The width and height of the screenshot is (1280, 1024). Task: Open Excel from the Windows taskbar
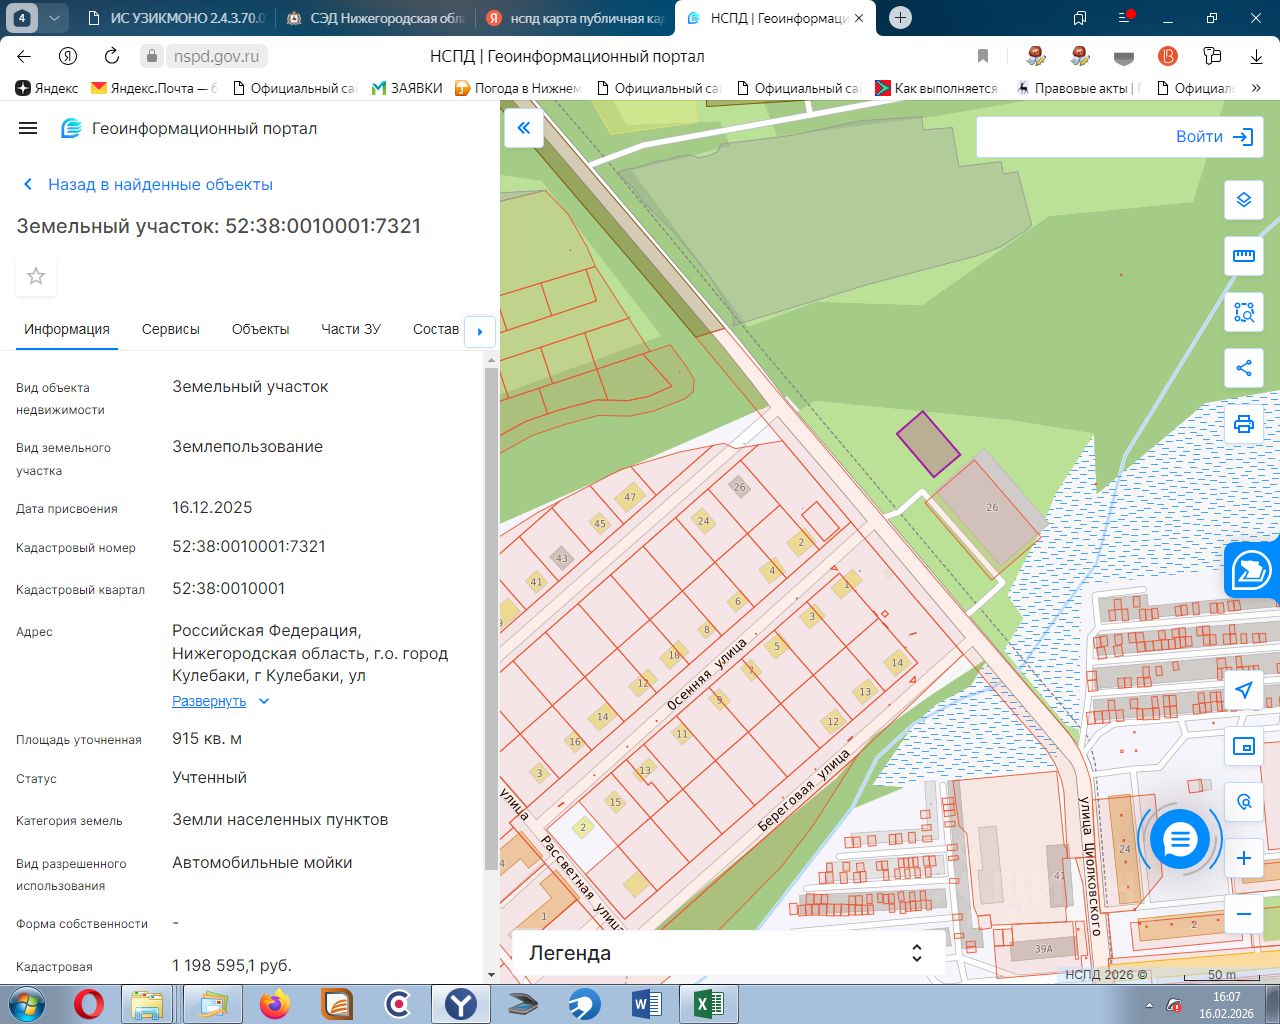(x=708, y=1003)
